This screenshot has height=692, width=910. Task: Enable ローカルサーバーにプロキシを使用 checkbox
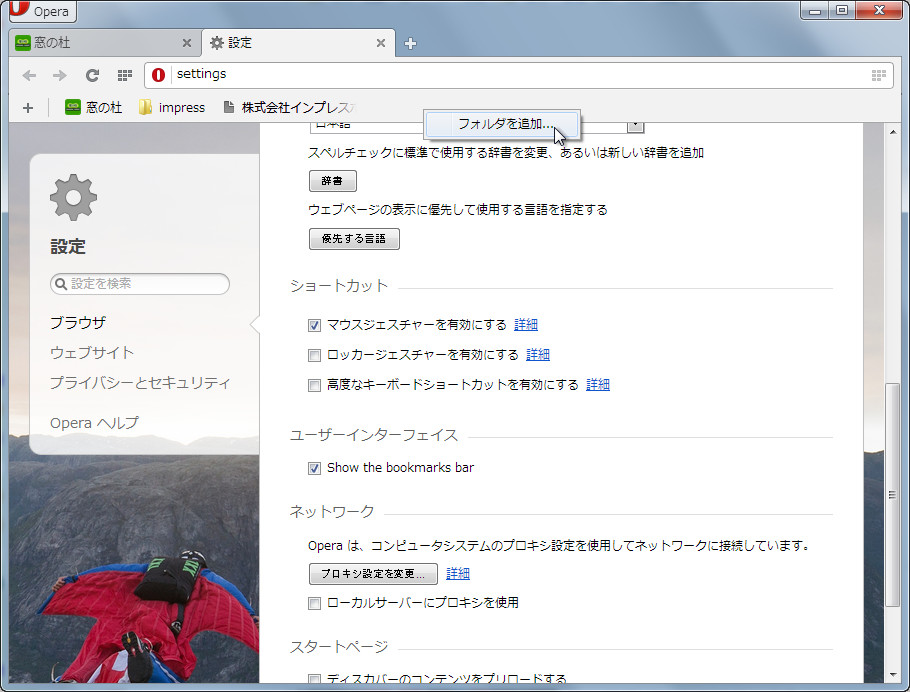[314, 604]
